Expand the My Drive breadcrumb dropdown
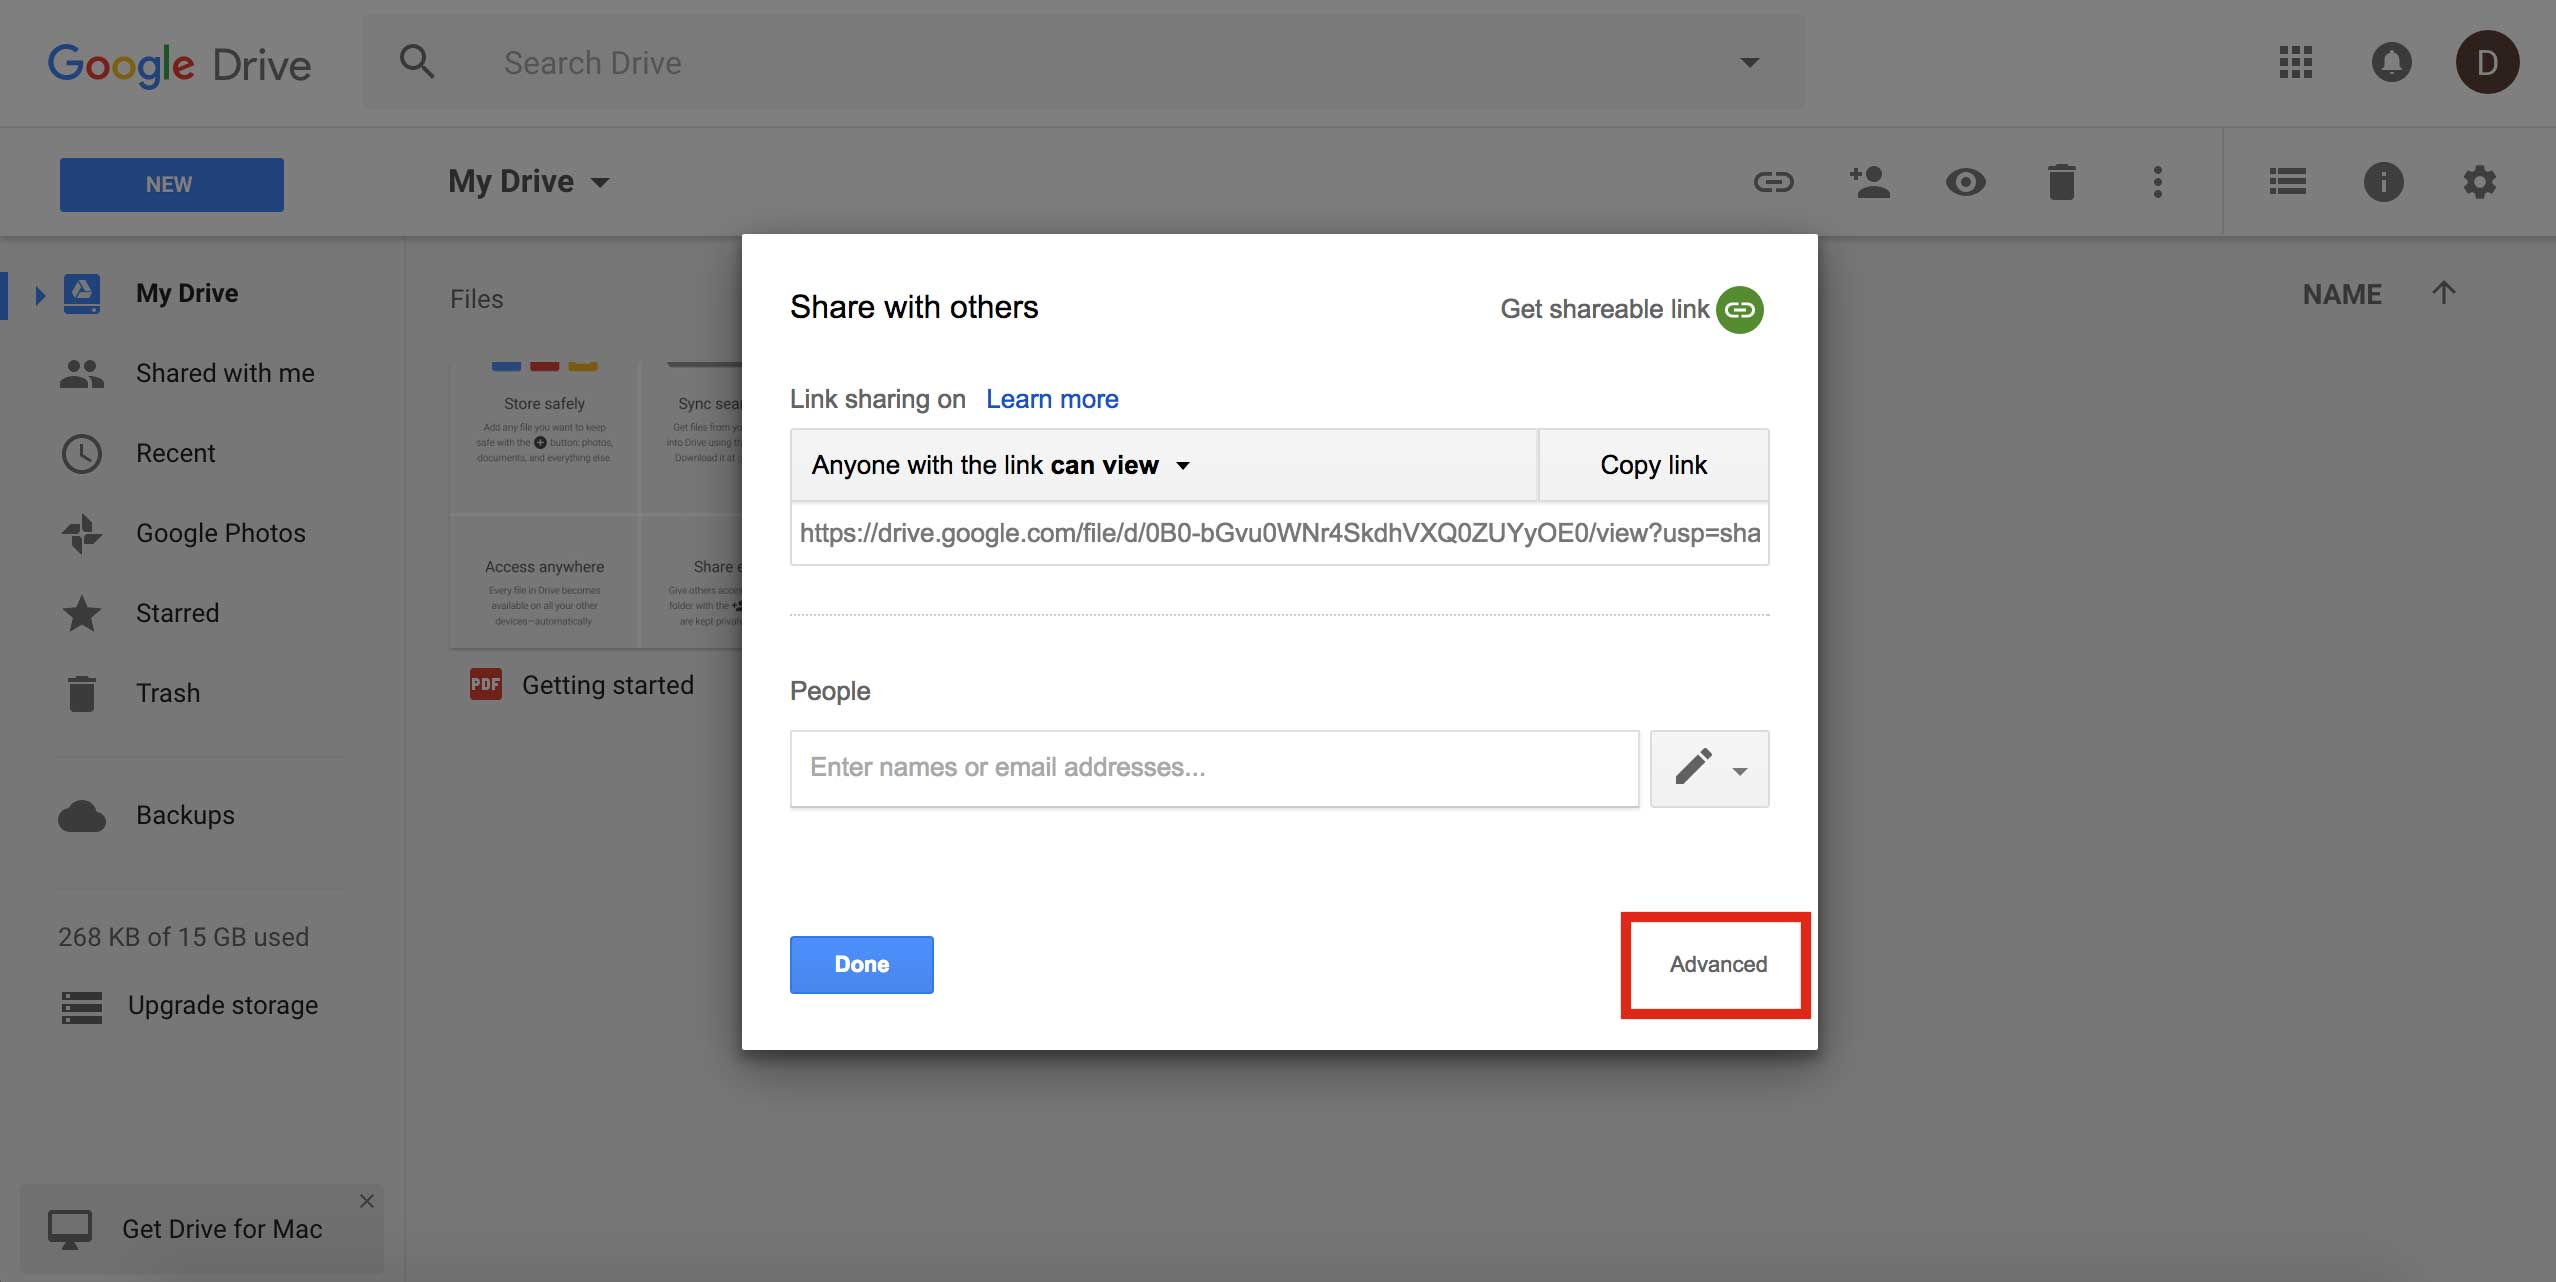Viewport: 2556px width, 1282px height. coord(600,181)
